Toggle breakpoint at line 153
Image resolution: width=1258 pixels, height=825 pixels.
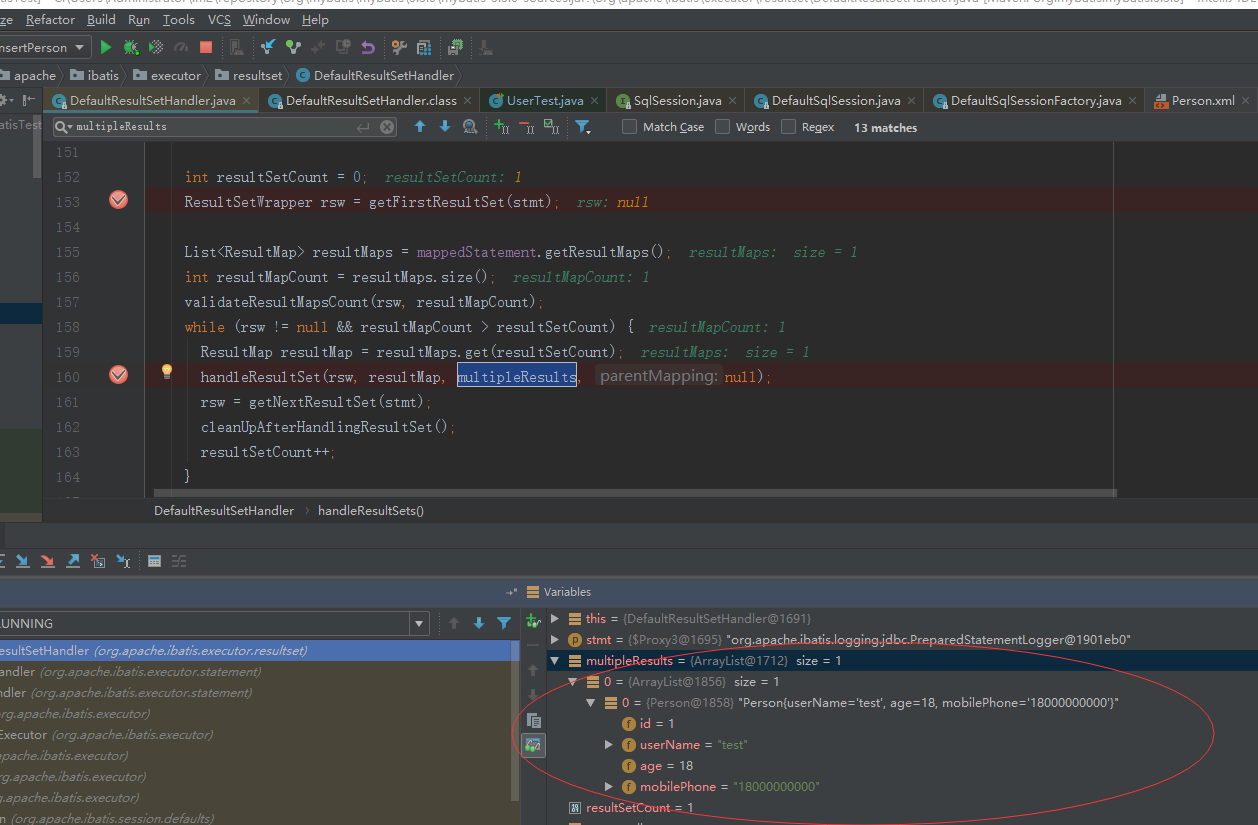click(x=118, y=200)
